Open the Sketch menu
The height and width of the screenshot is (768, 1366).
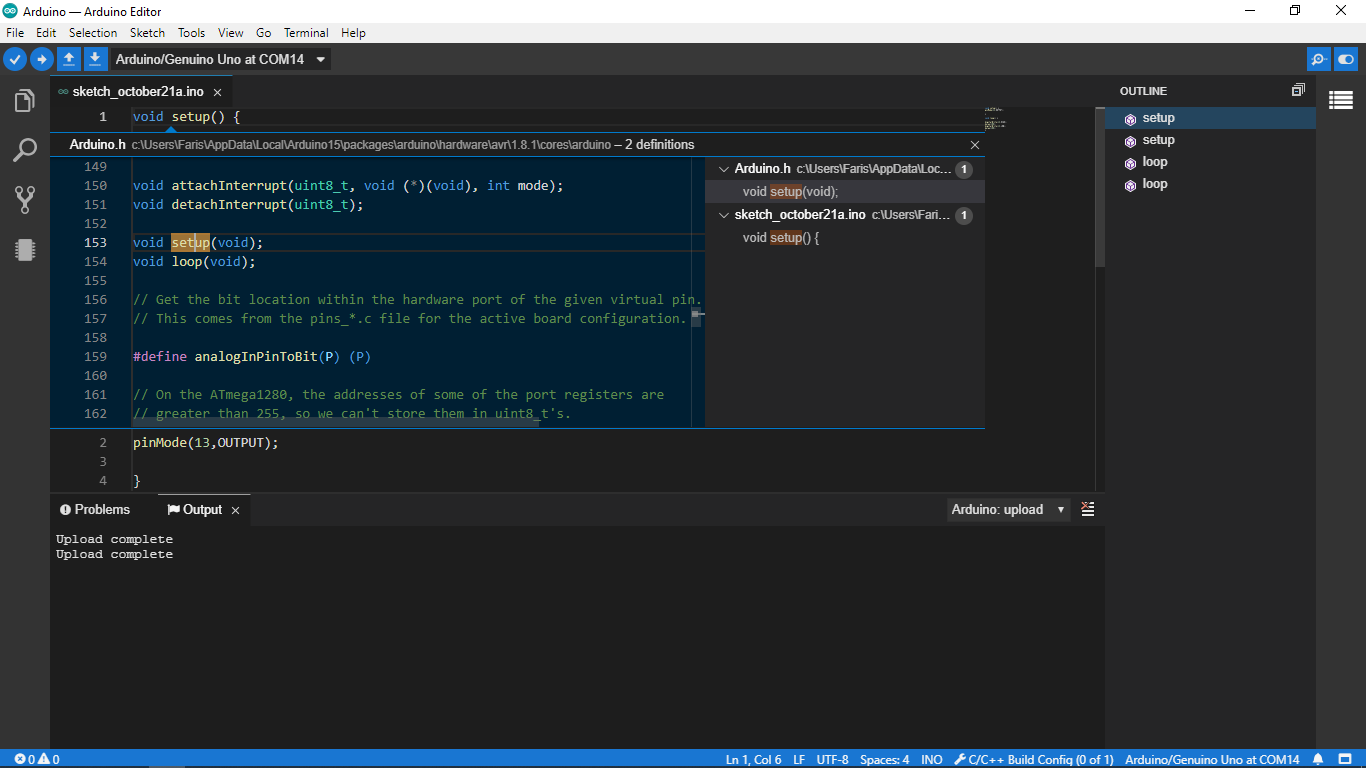click(x=148, y=33)
